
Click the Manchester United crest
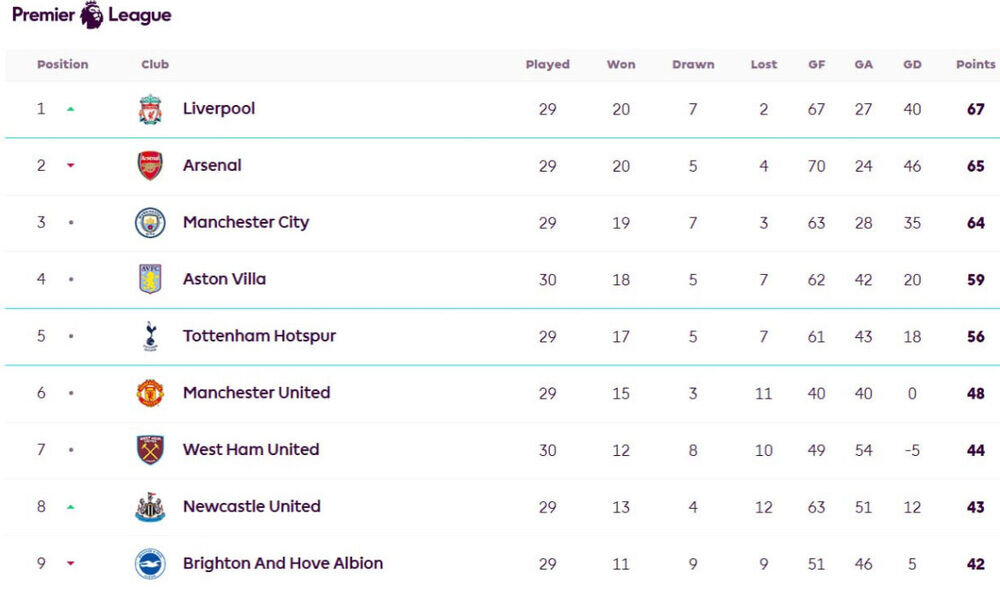click(151, 393)
